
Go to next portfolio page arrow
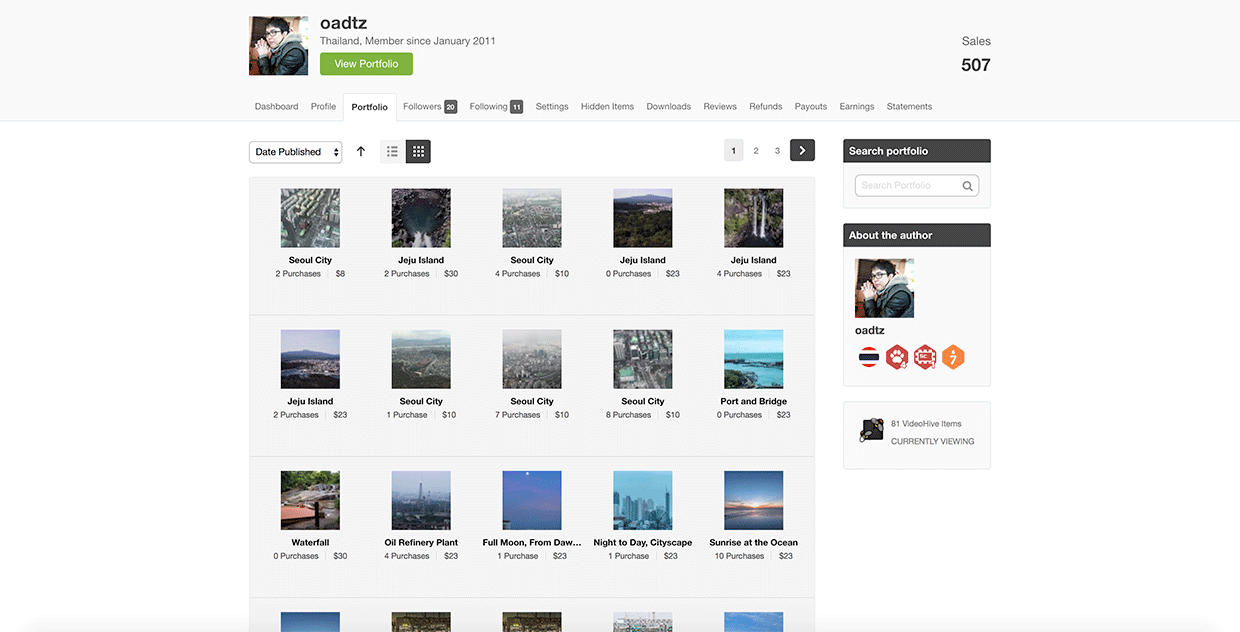tap(802, 150)
